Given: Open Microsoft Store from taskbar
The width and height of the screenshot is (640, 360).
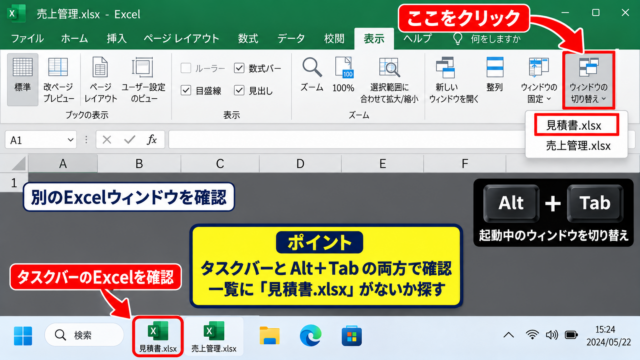Looking at the screenshot, I should [351, 336].
